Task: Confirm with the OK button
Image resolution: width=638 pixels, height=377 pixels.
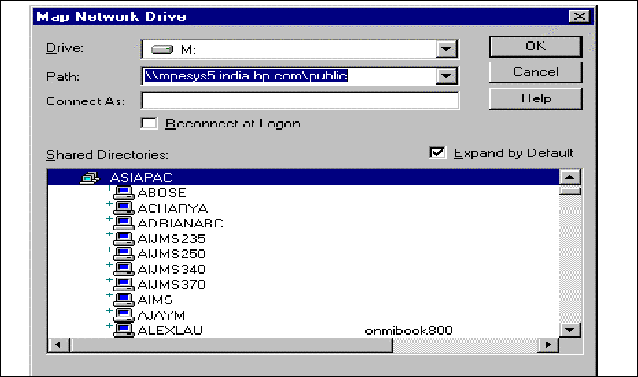Action: pyautogui.click(x=535, y=46)
